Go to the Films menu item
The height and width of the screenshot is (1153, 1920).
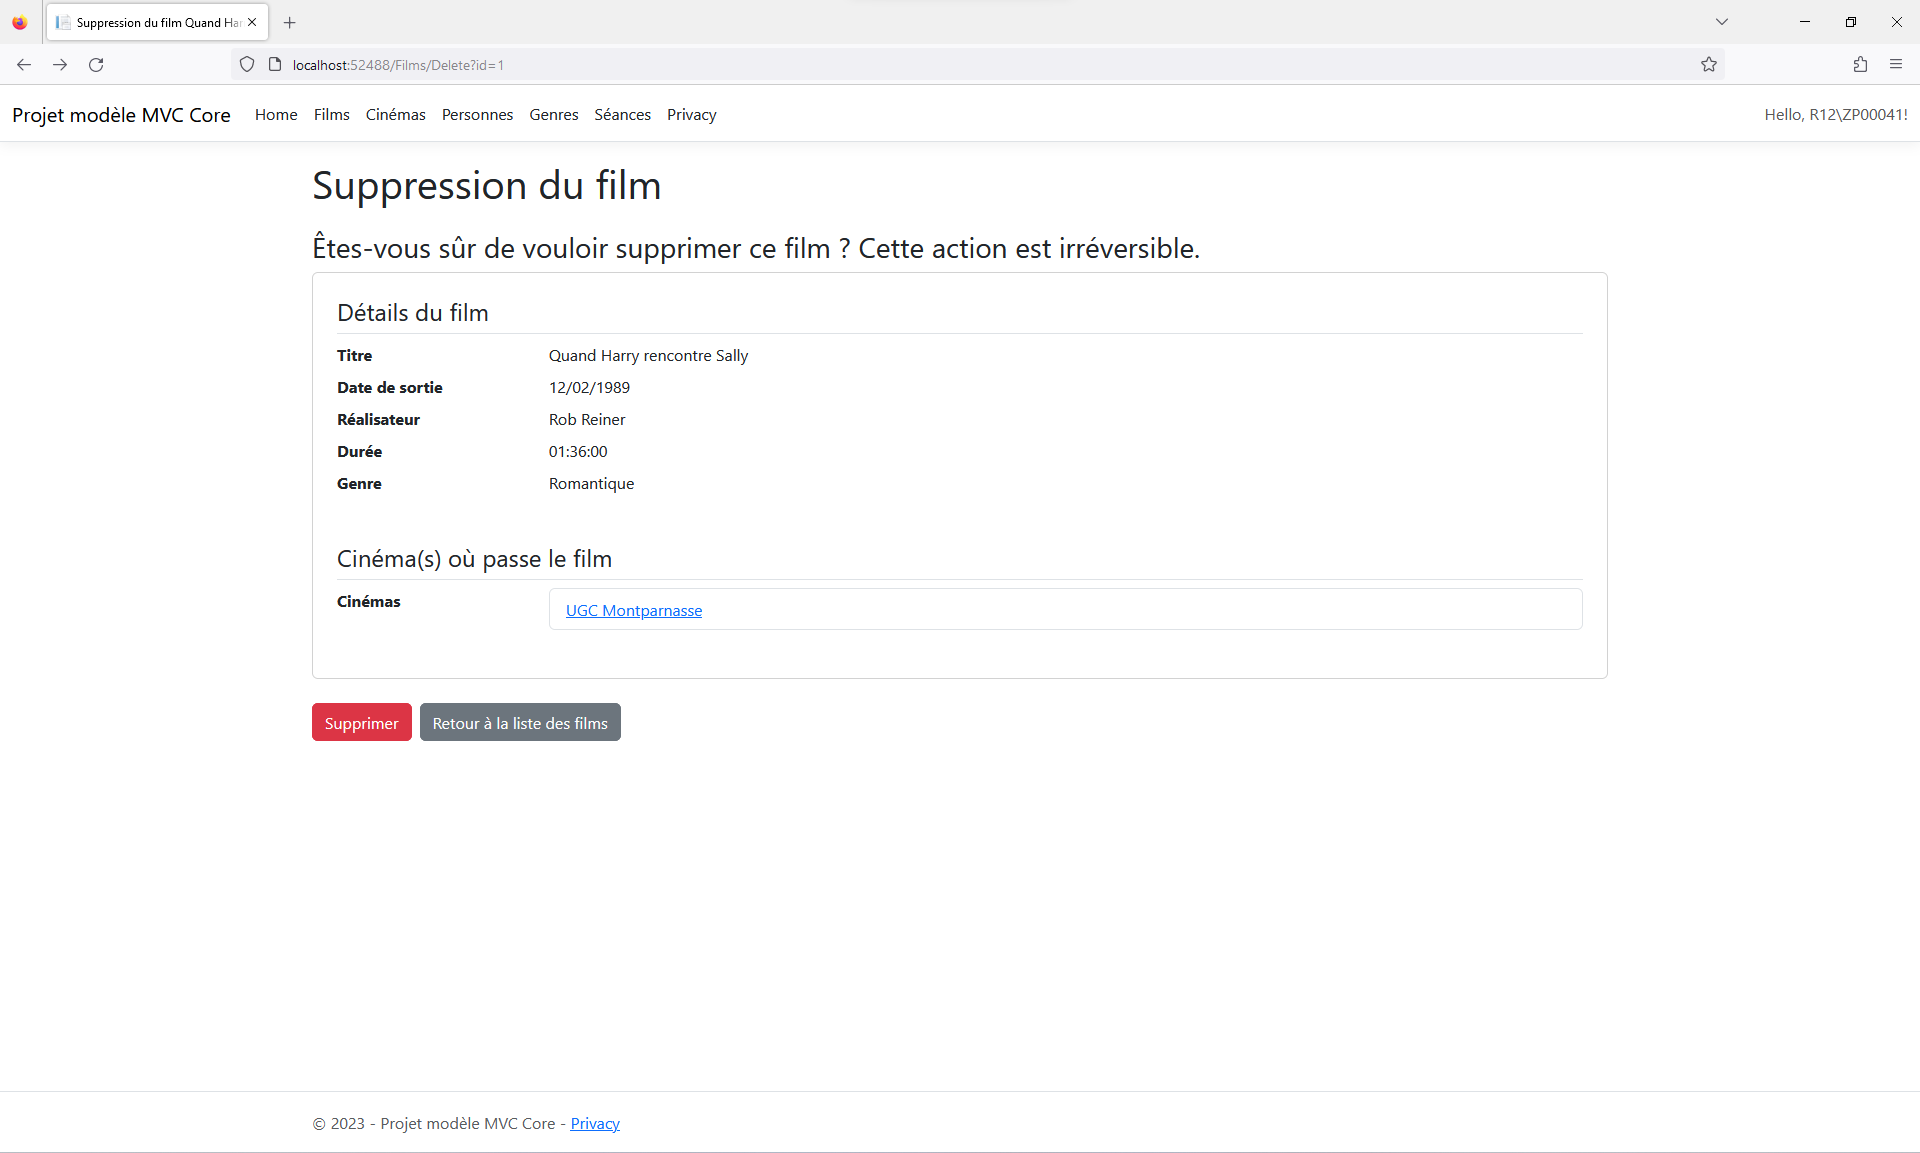coord(331,115)
